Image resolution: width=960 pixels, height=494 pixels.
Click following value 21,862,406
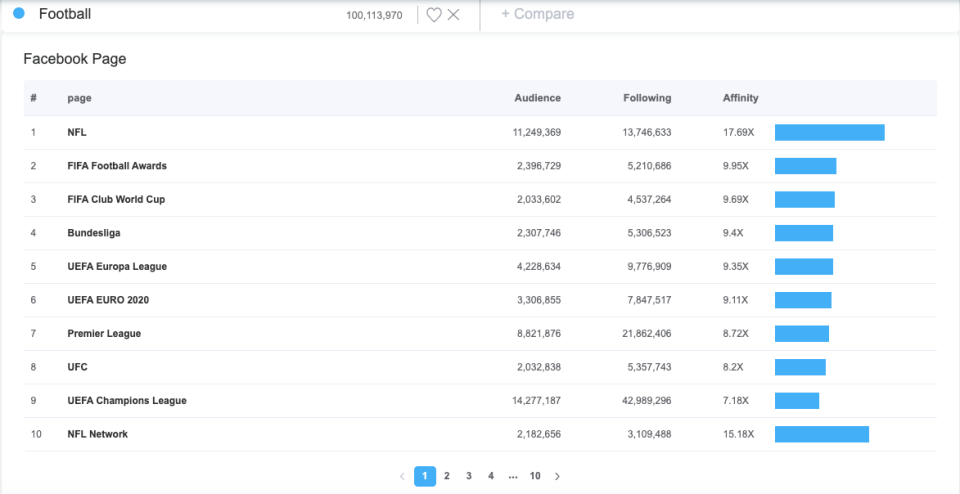(x=647, y=334)
